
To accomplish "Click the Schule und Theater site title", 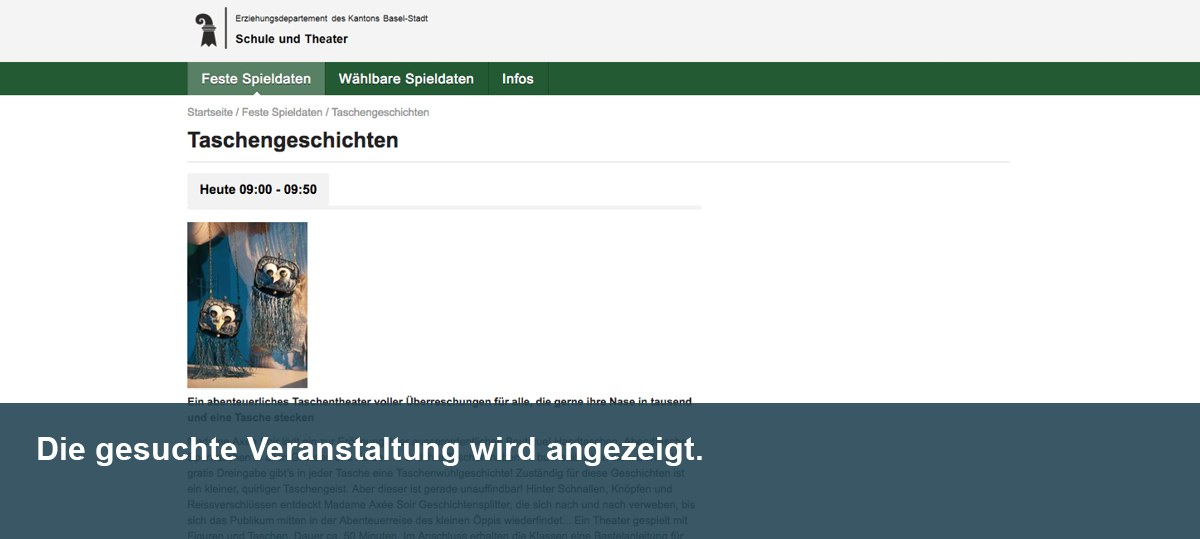I will pyautogui.click(x=291, y=39).
